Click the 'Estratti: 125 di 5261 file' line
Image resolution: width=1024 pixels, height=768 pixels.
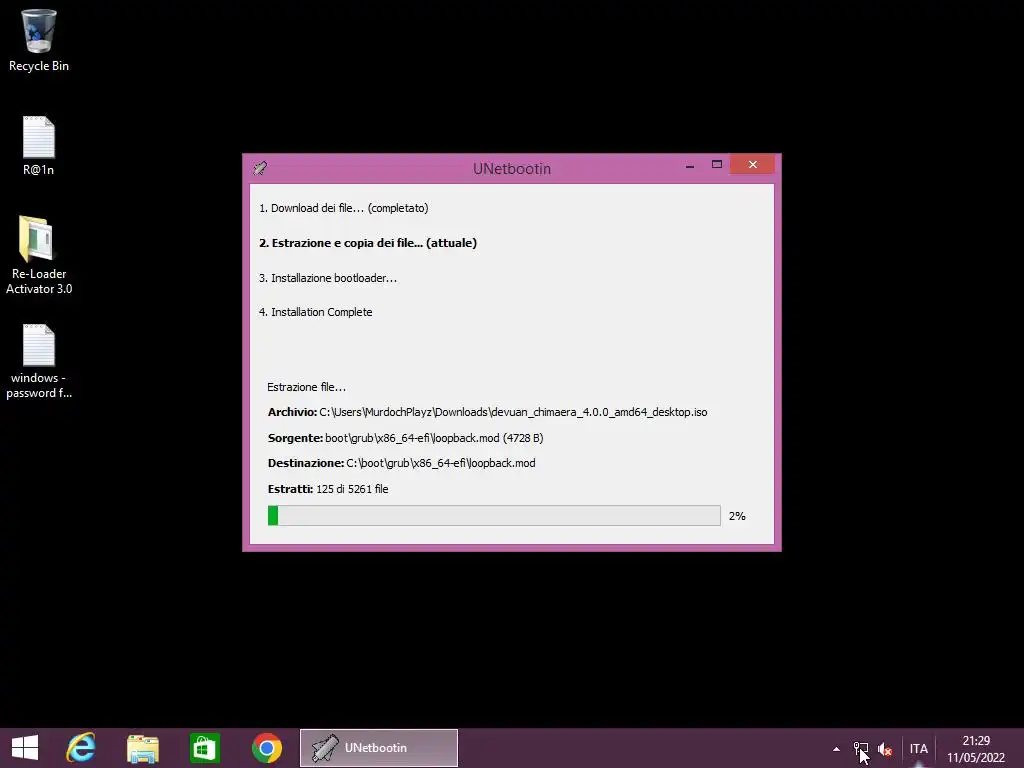coord(328,488)
